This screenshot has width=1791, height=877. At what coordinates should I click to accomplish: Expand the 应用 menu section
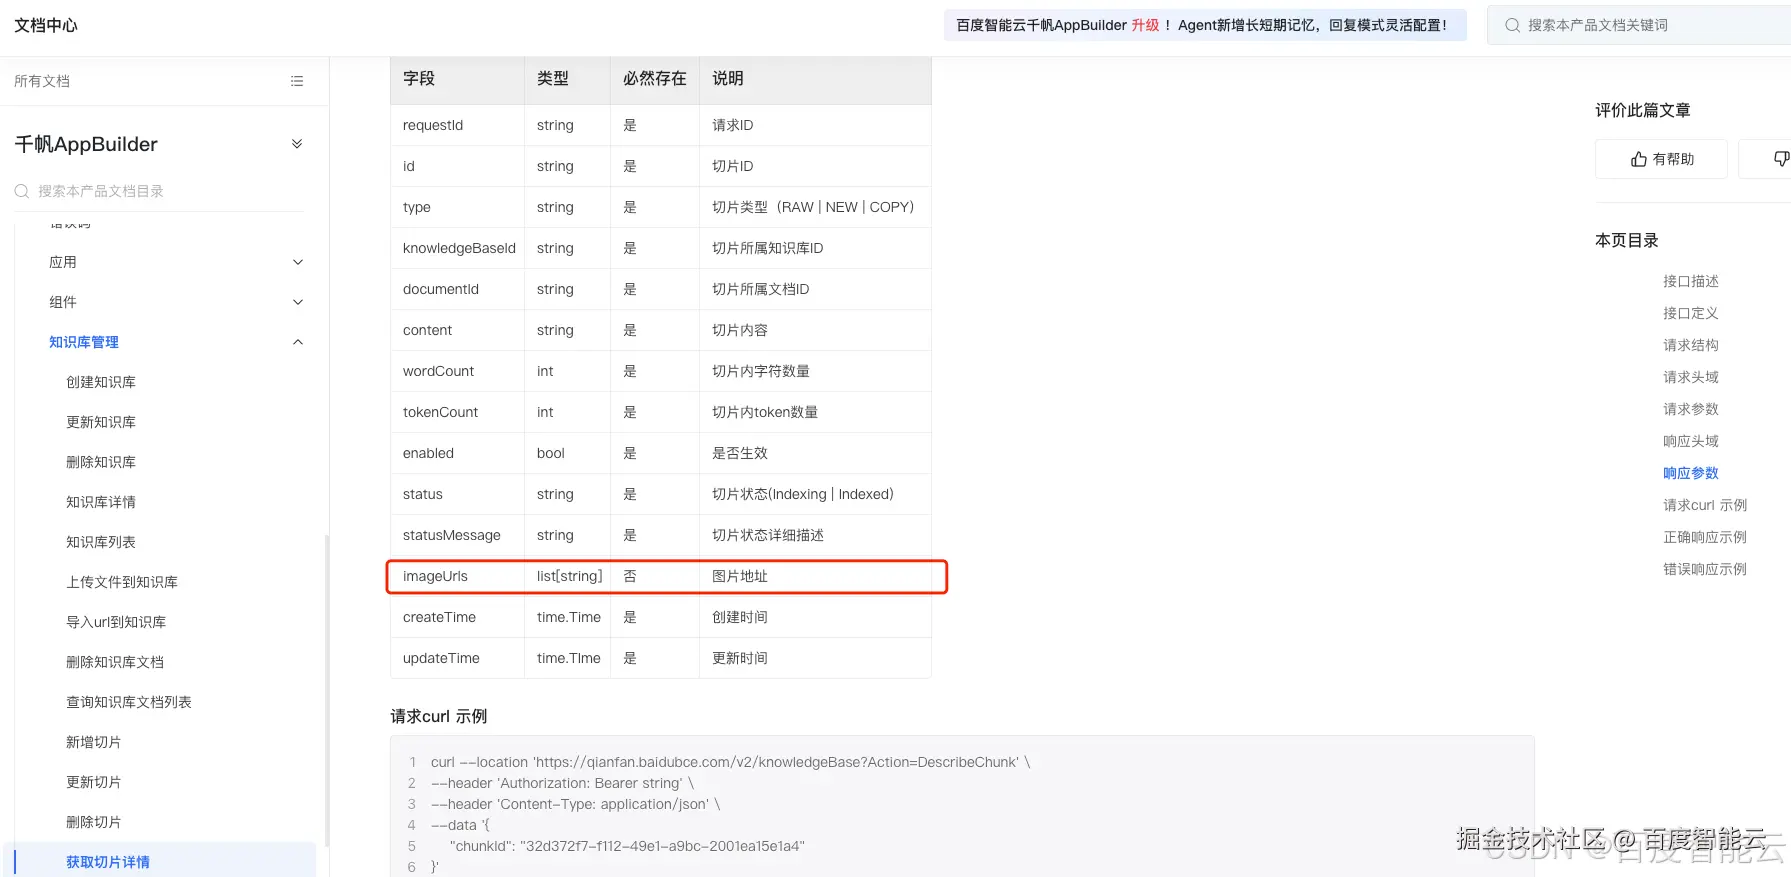[x=297, y=262]
